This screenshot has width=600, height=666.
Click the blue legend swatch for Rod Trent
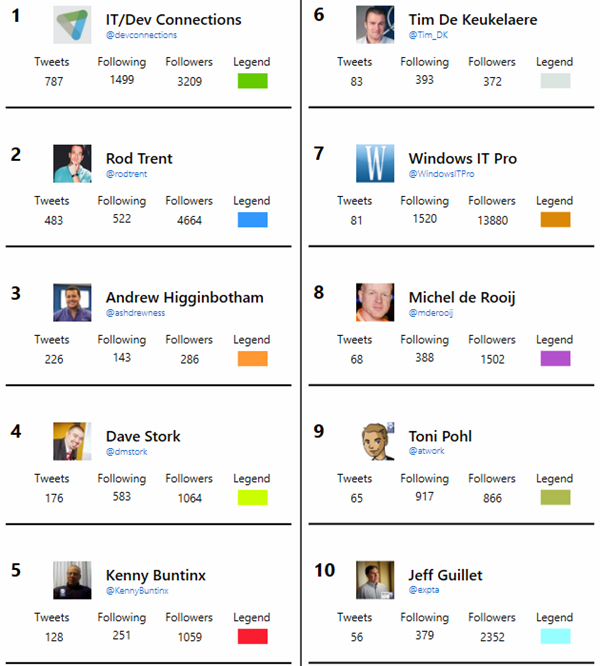click(x=252, y=220)
